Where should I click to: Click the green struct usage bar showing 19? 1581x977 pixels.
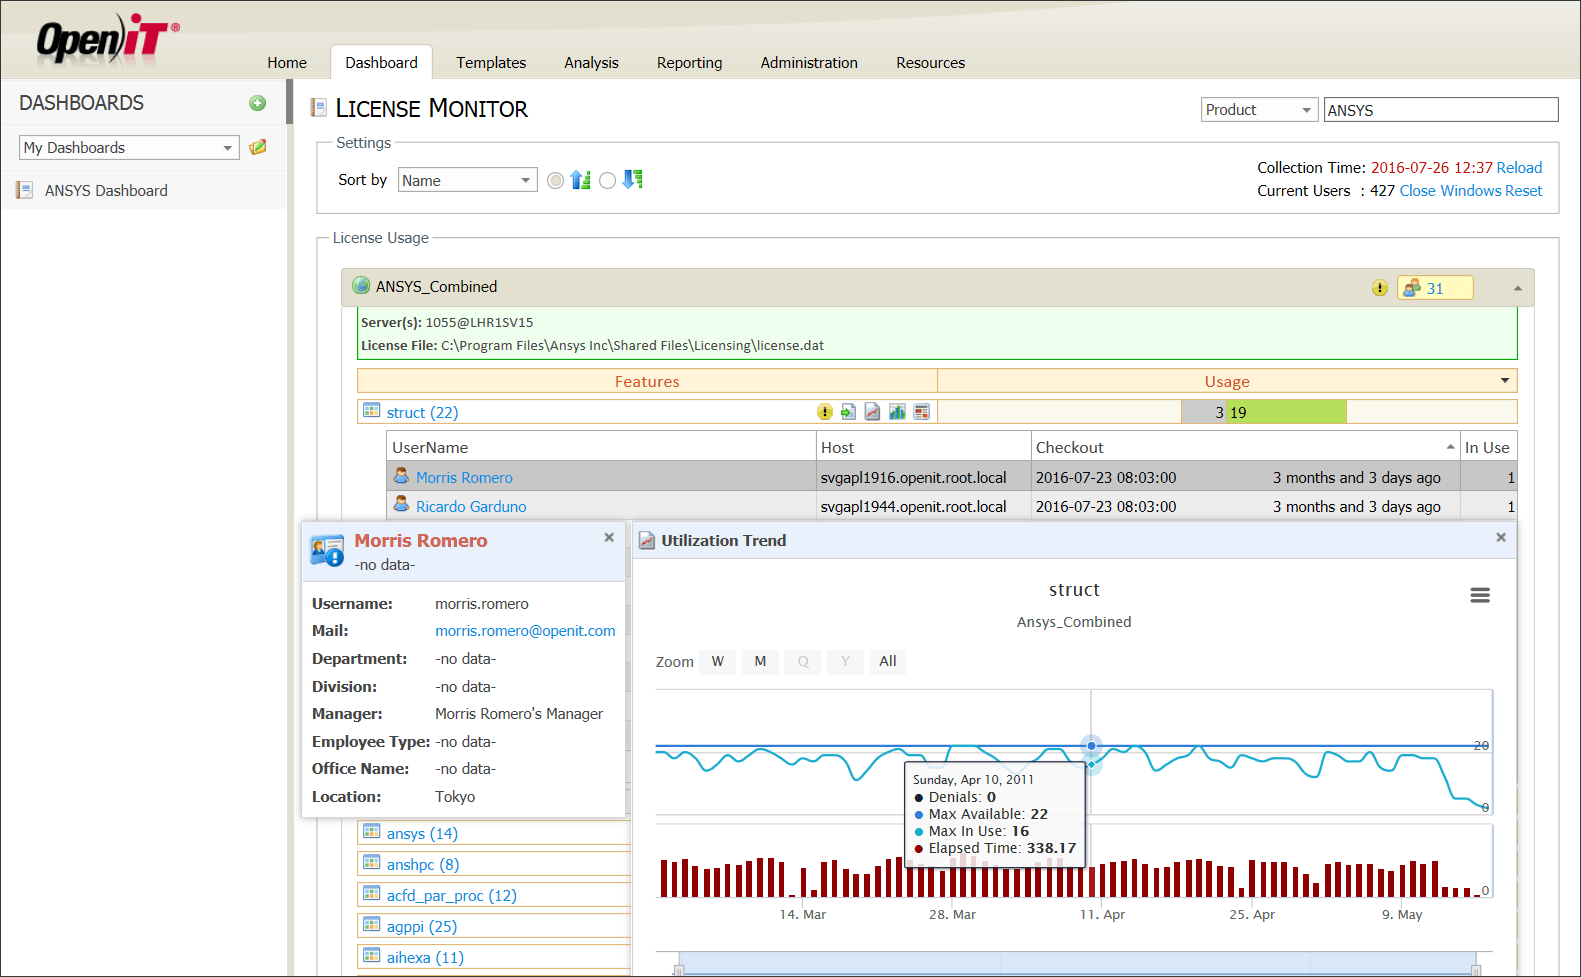click(1286, 412)
